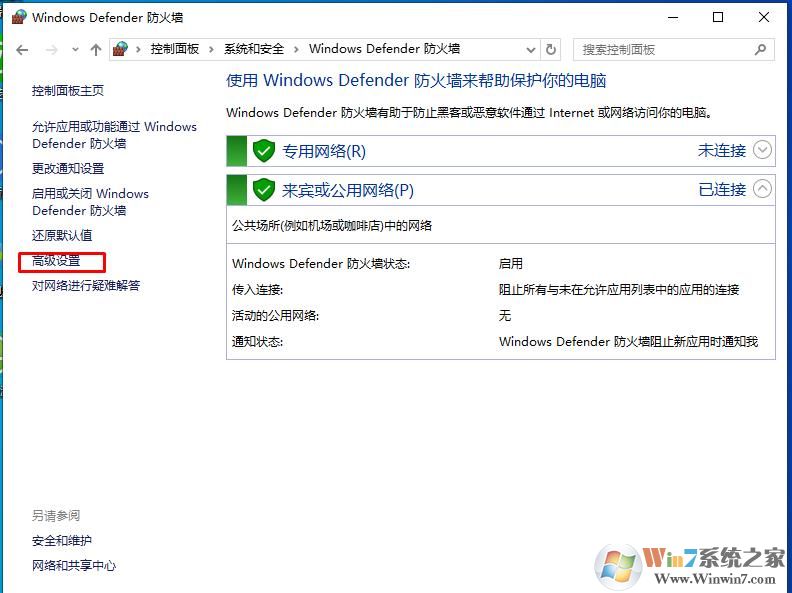Open the address bar history dropdown

coord(530,50)
